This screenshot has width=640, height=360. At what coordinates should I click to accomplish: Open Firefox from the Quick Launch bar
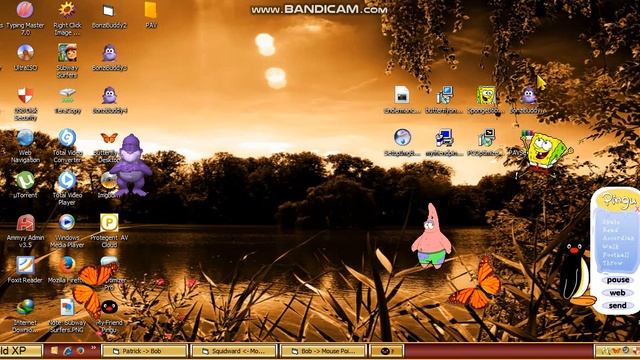coord(80,351)
